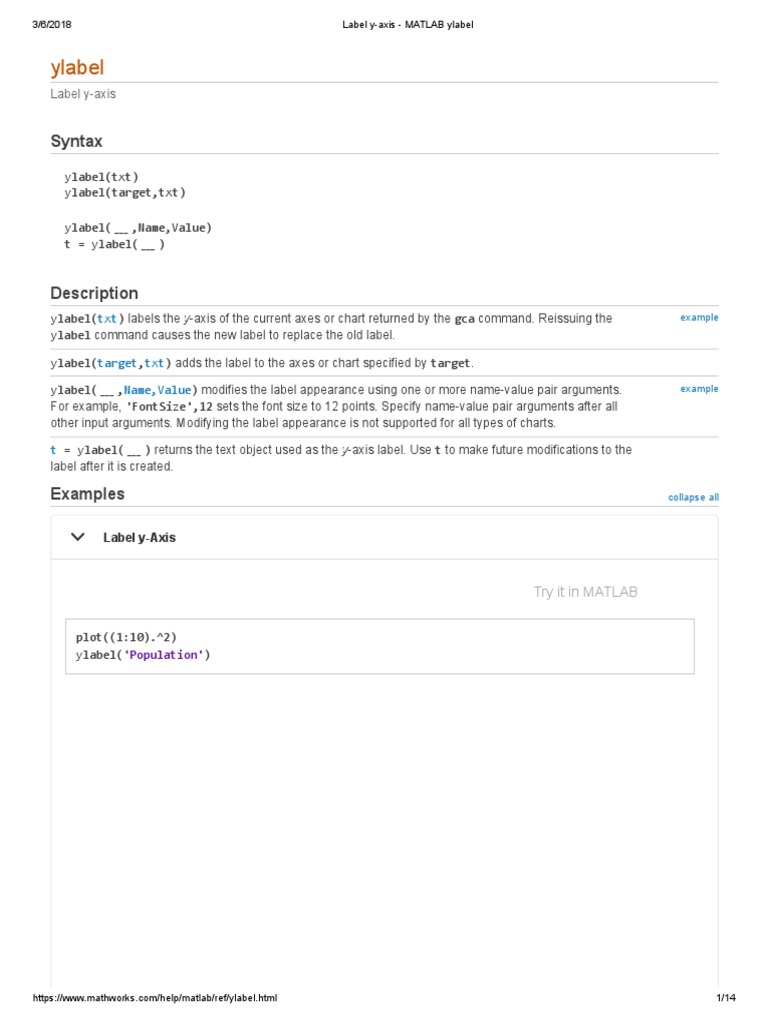Click inside the plot((1:10).^2) code box

click(379, 646)
